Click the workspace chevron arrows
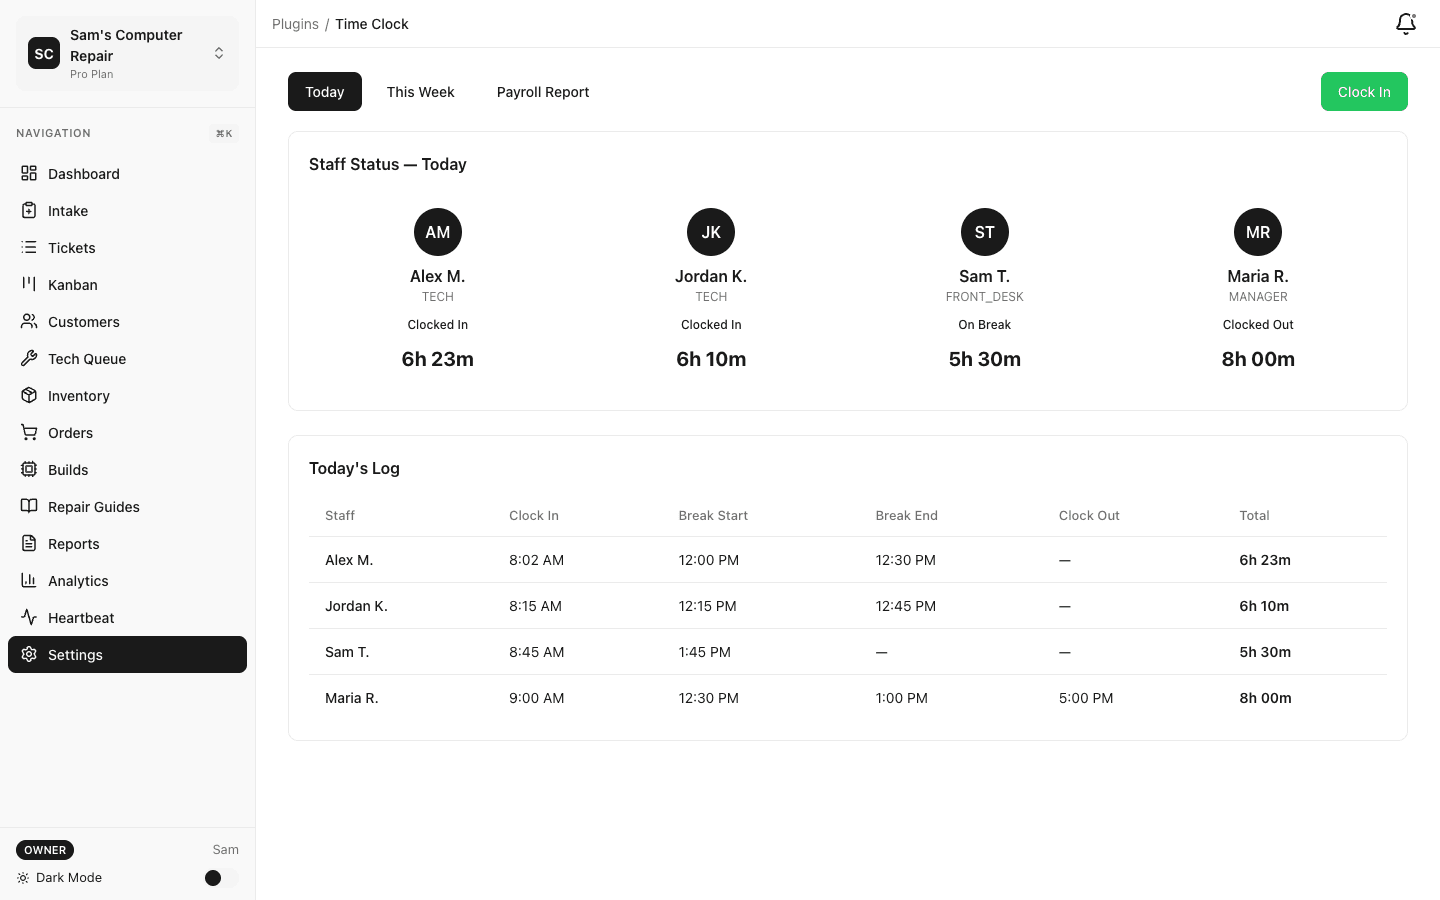Viewport: 1440px width, 900px height. coord(219,53)
